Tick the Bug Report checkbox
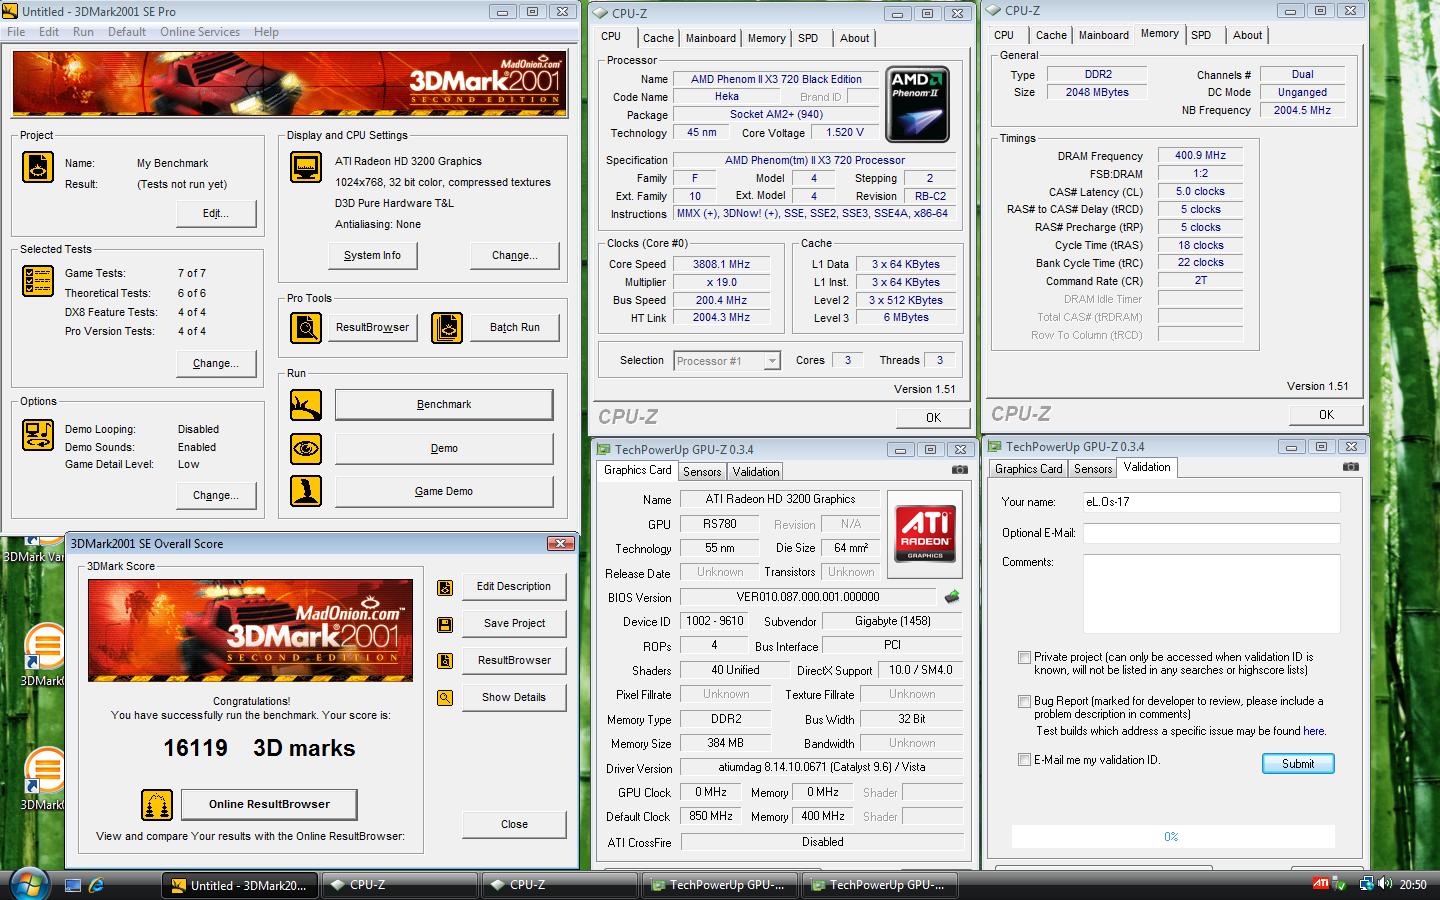 tap(1024, 701)
